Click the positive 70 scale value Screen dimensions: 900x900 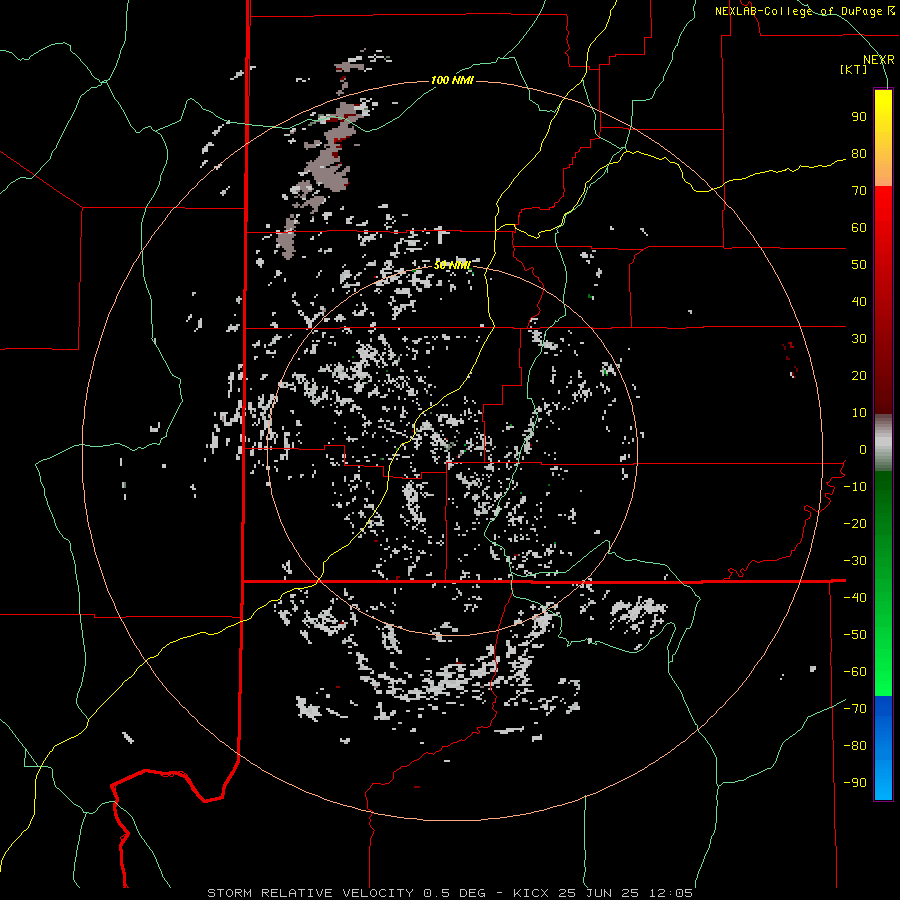[859, 191]
